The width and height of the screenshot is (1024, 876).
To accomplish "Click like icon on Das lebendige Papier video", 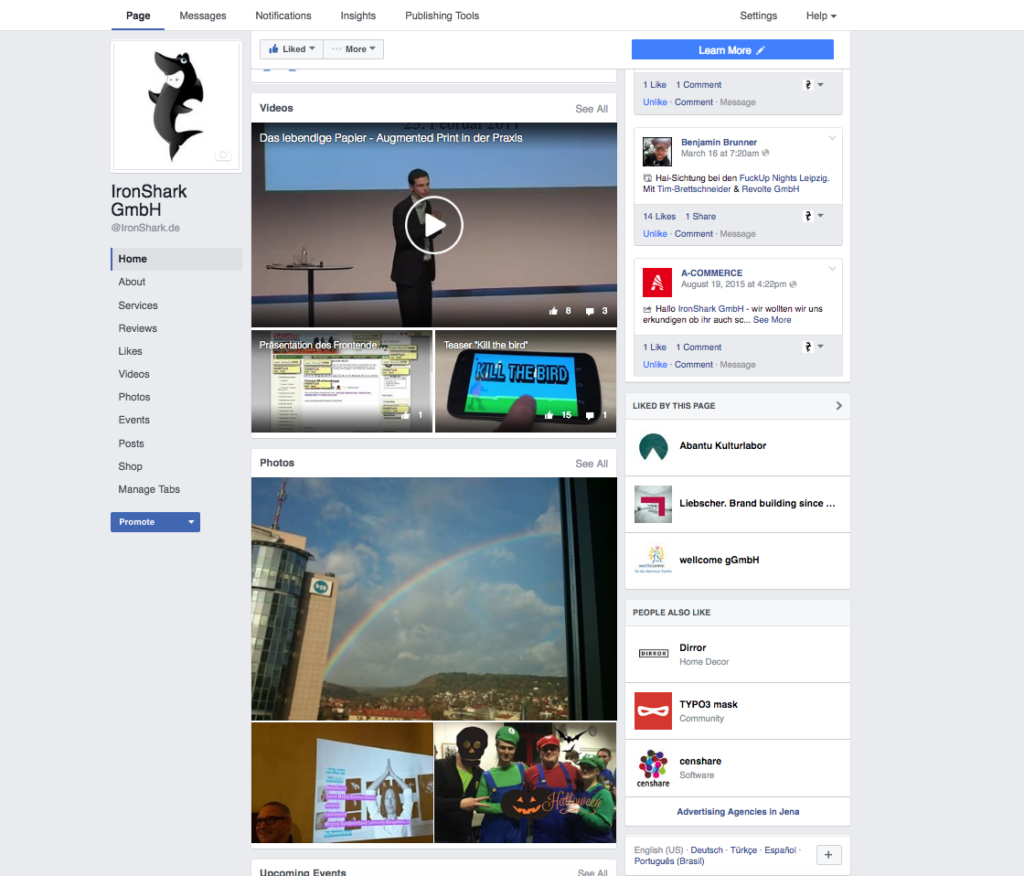I will 553,311.
